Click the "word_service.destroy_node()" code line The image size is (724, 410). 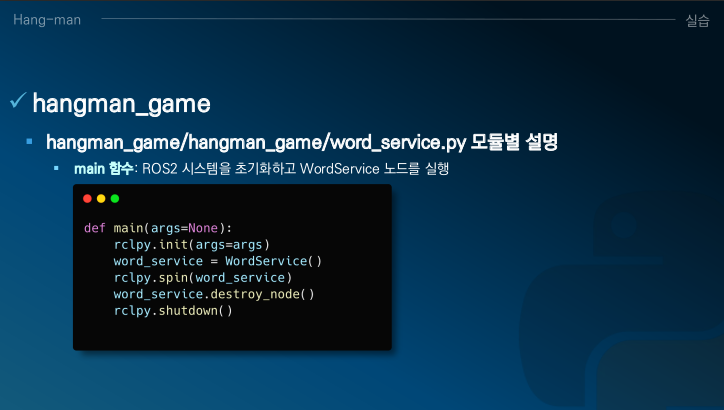click(214, 294)
